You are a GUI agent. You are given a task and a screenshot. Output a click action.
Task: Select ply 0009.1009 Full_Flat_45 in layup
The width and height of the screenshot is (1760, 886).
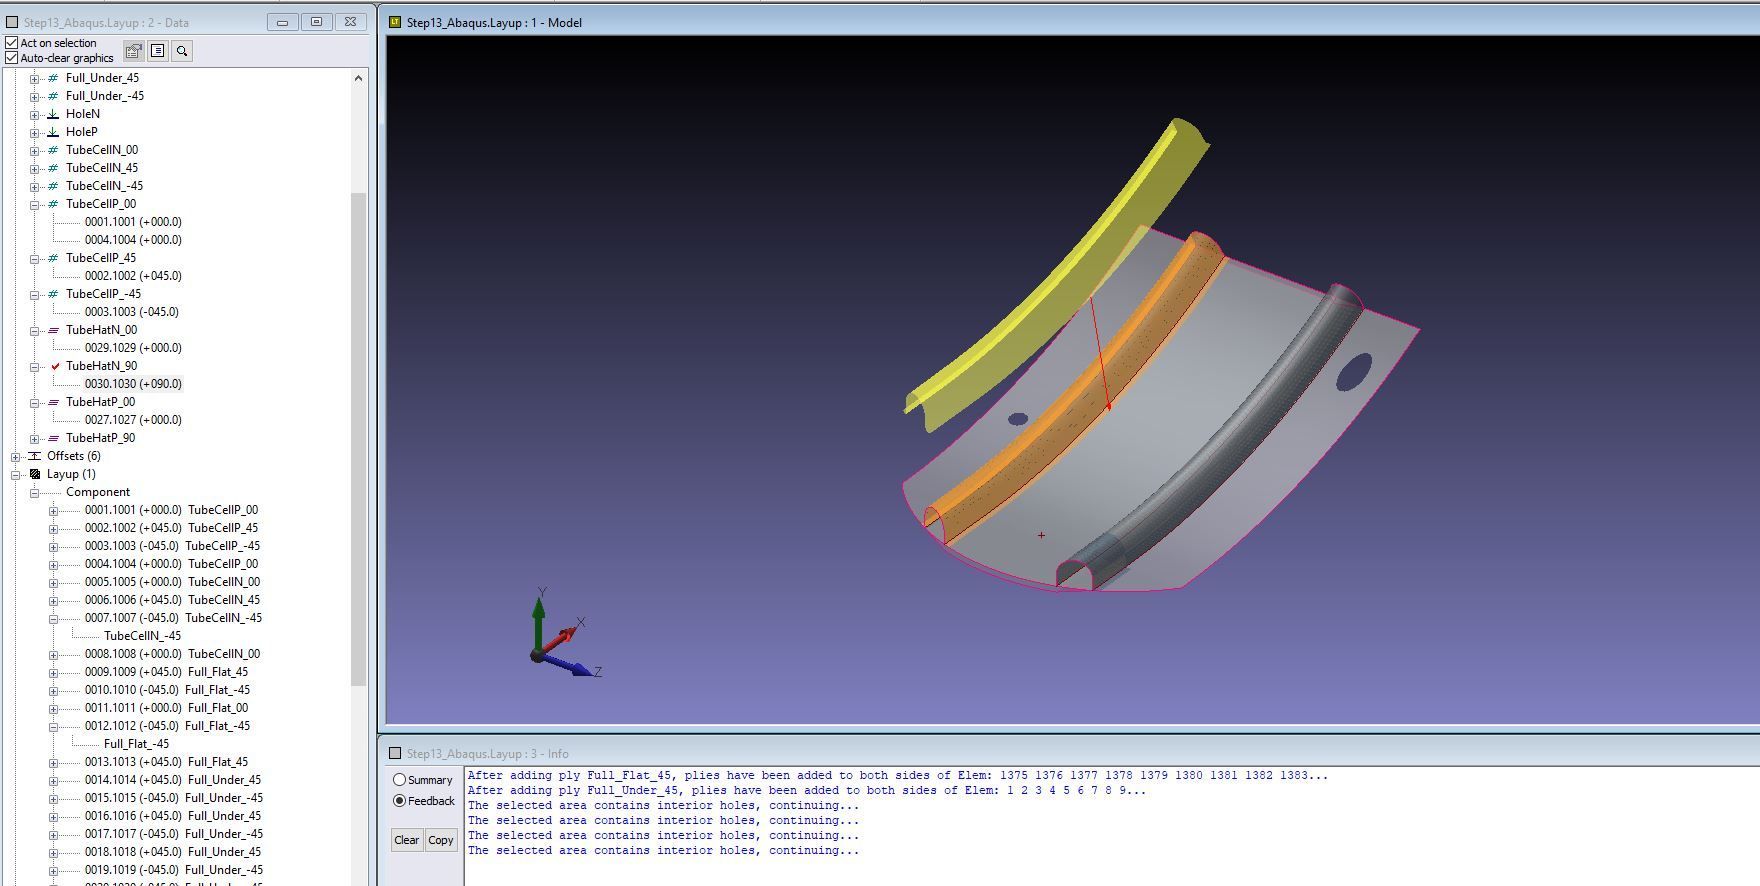pyautogui.click(x=166, y=672)
